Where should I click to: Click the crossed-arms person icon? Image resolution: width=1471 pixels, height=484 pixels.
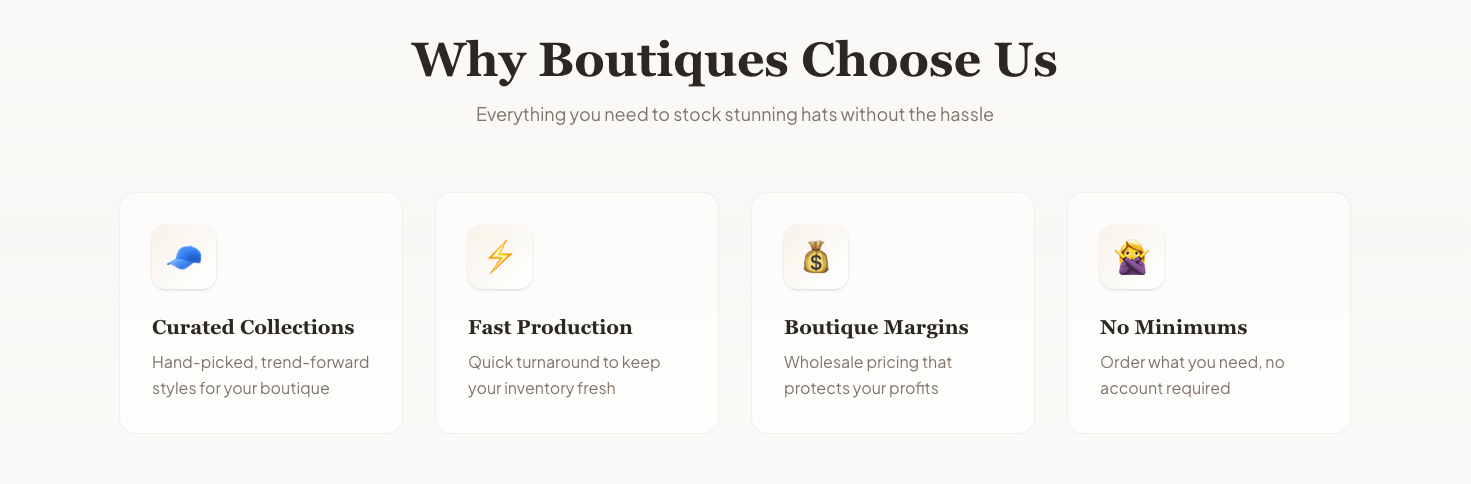1132,257
